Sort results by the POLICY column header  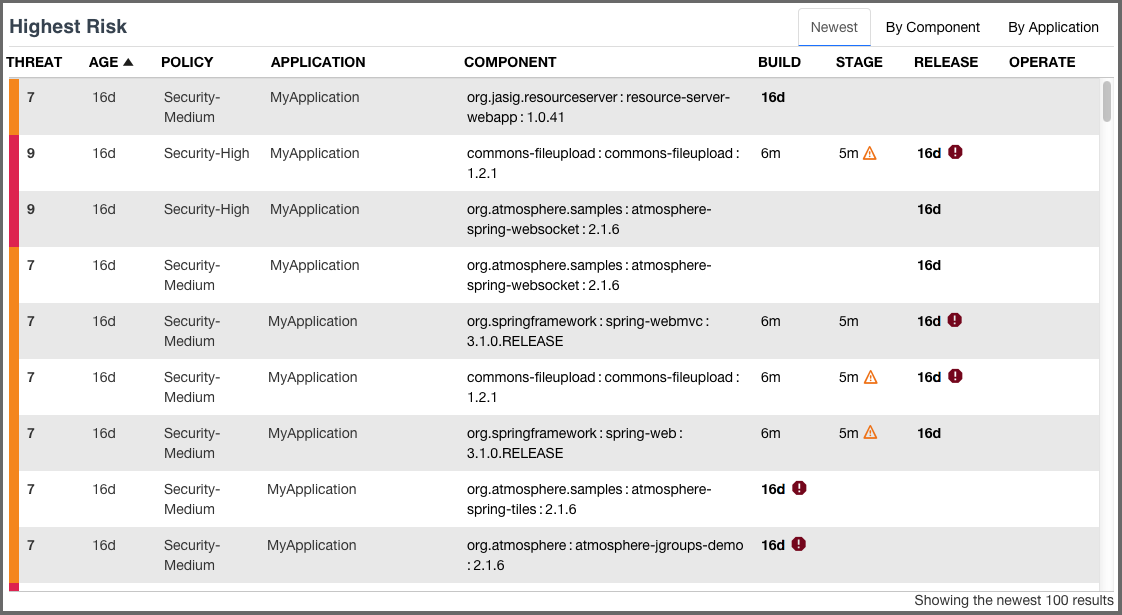point(186,62)
